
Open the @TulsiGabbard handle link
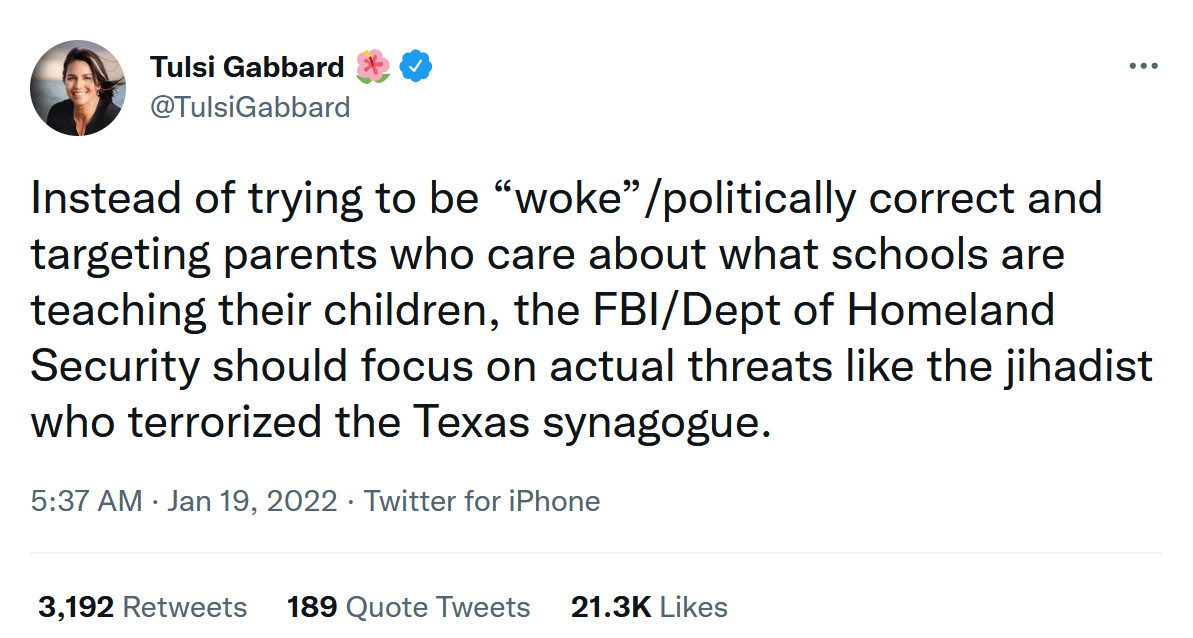click(x=249, y=107)
